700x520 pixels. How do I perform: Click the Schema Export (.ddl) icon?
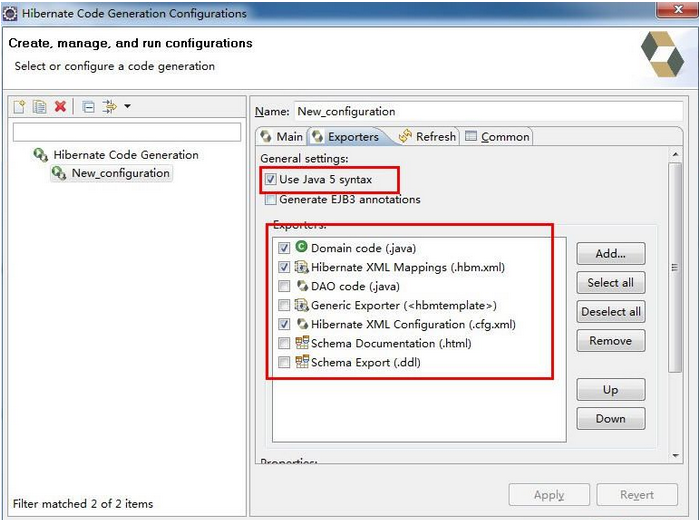[x=301, y=362]
